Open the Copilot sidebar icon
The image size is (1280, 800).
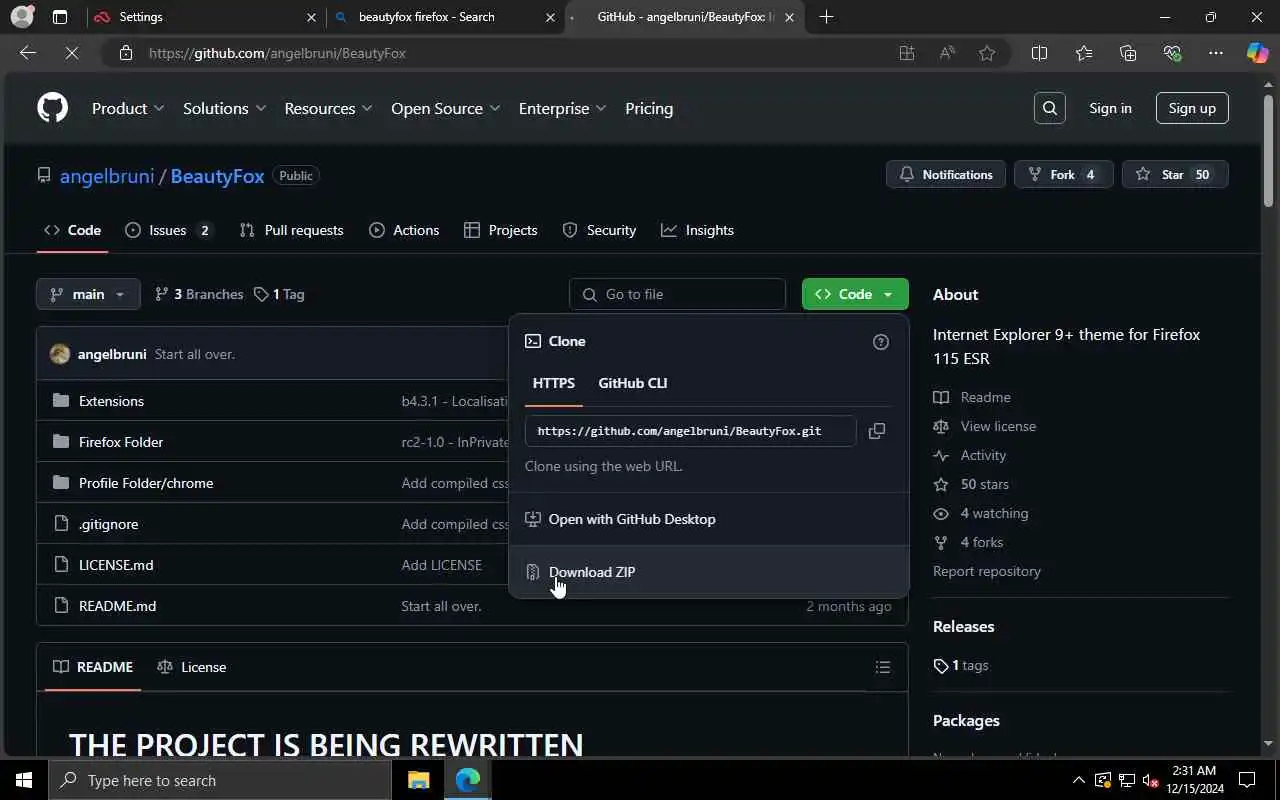pyautogui.click(x=1257, y=53)
